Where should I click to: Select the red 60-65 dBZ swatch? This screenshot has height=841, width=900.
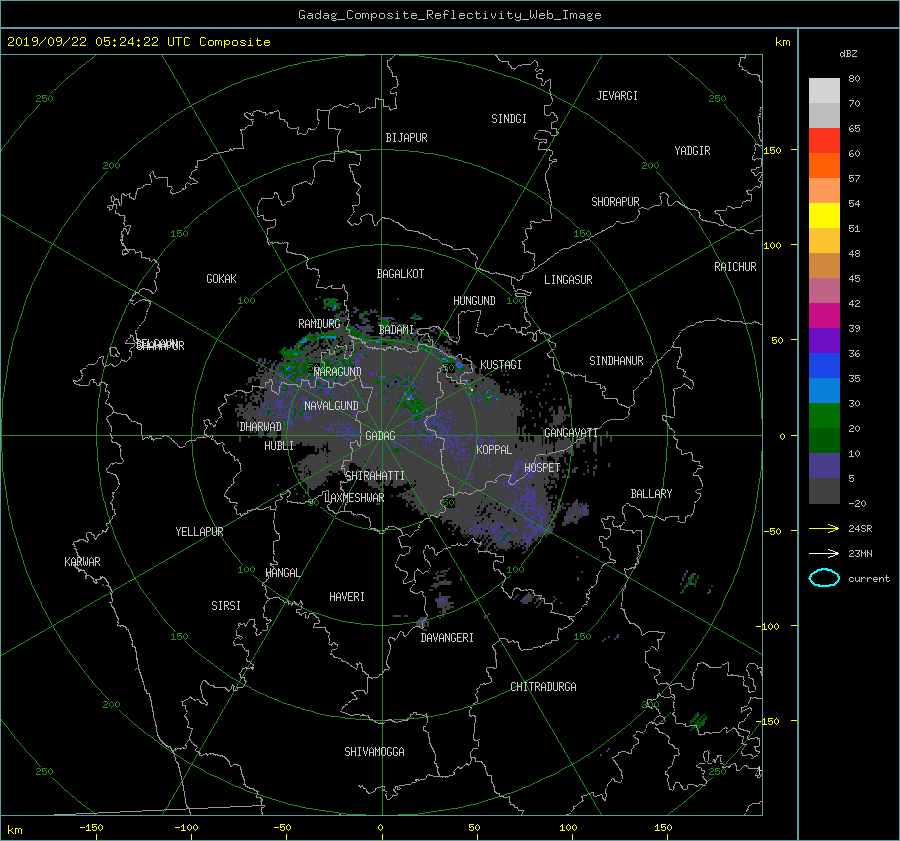(x=824, y=140)
